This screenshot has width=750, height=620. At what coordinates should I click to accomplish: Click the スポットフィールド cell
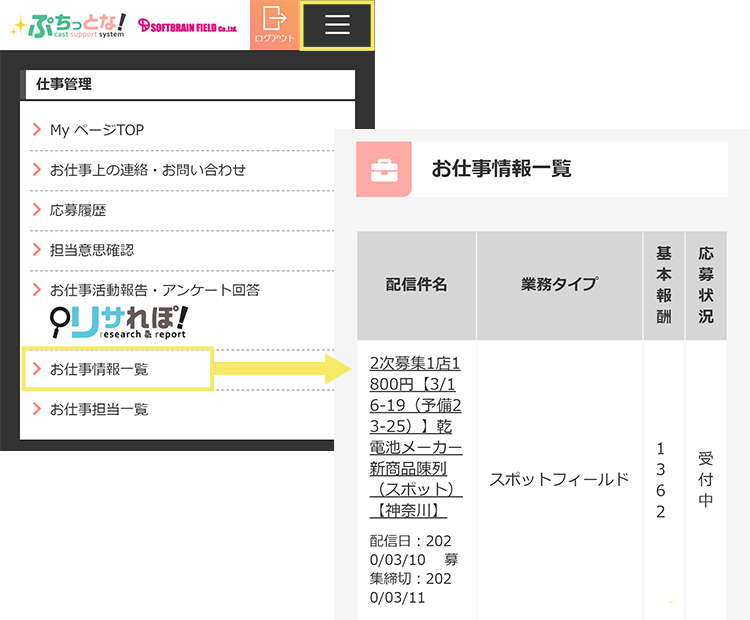[559, 479]
